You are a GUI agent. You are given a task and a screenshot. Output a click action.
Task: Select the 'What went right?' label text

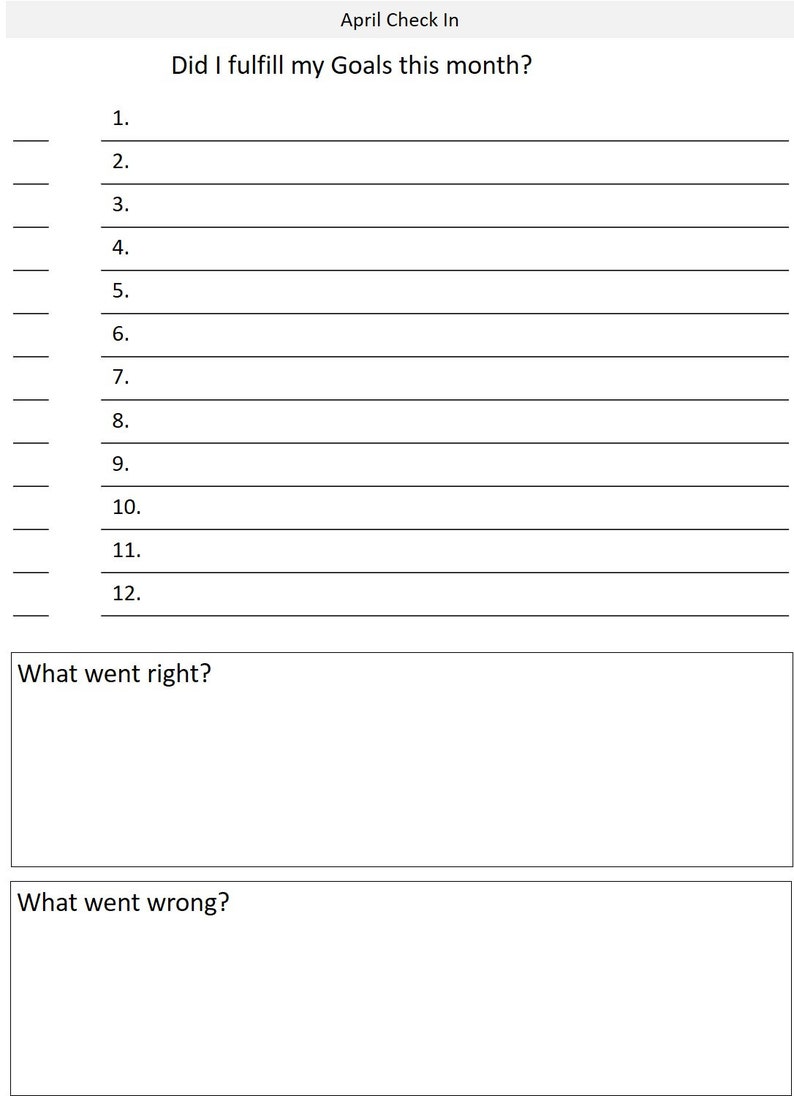coord(114,674)
